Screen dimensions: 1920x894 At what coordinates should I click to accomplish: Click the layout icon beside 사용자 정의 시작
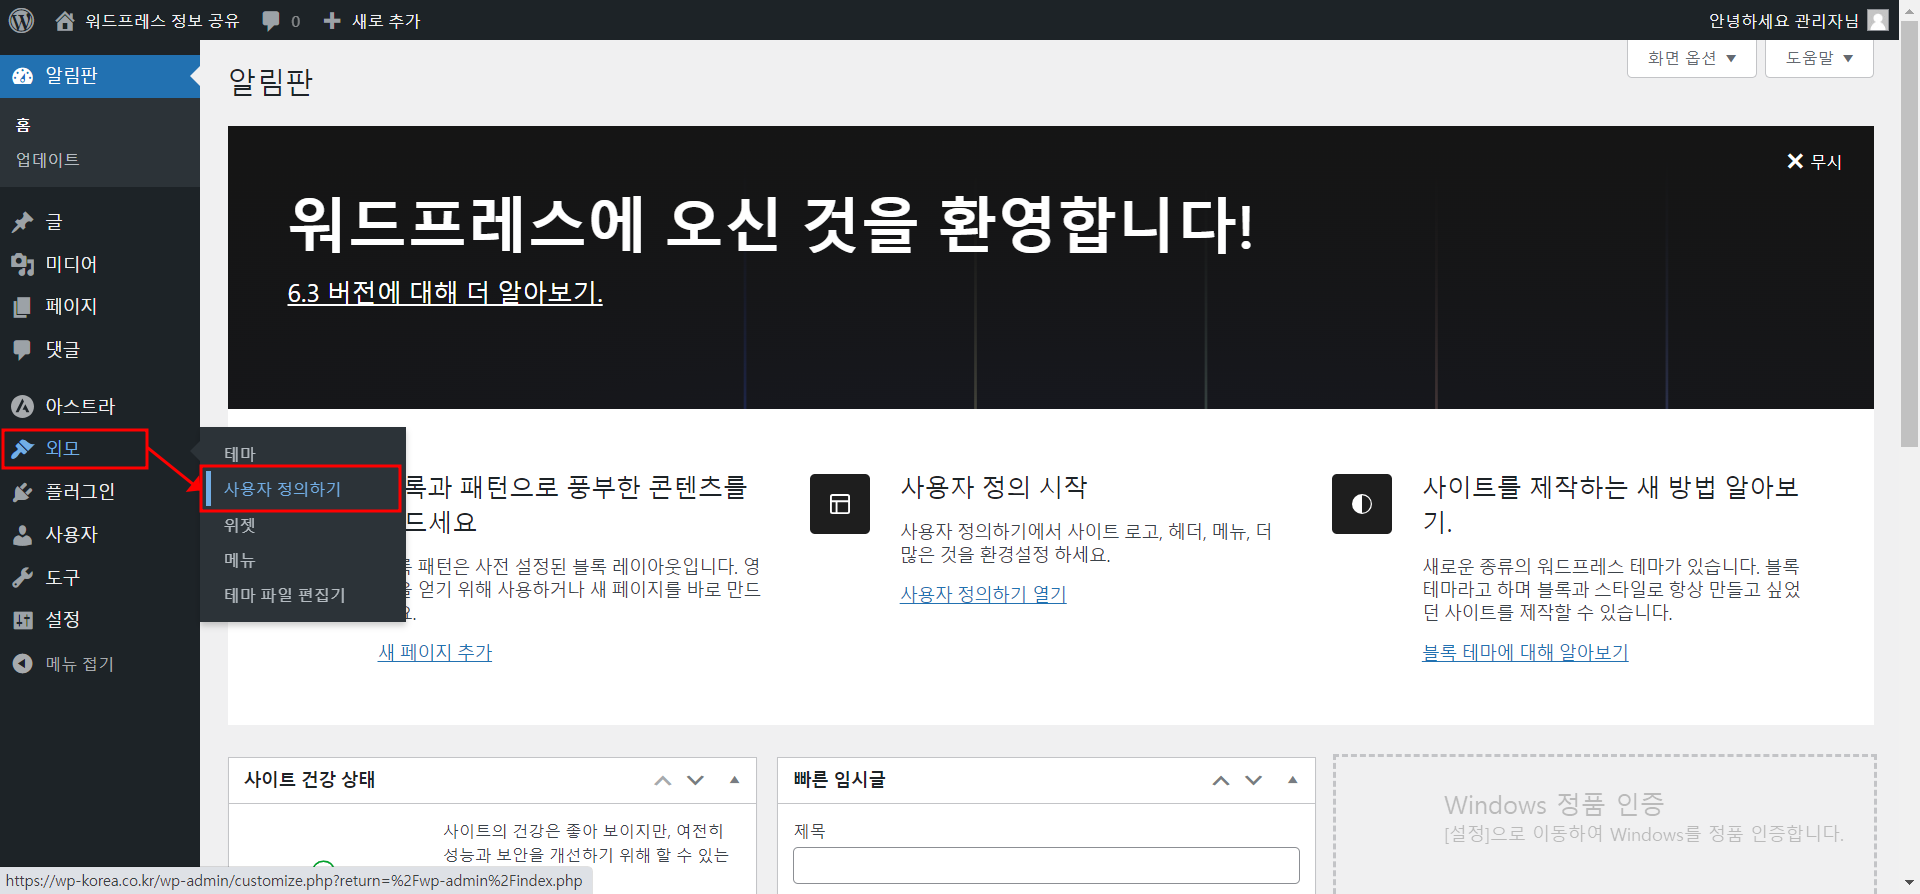pos(840,504)
